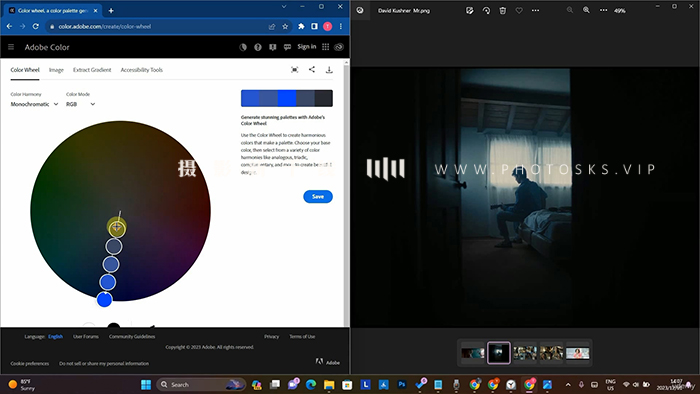Open Photos viewer see more options ellipsis
The width and height of the screenshot is (700, 394).
535,10
